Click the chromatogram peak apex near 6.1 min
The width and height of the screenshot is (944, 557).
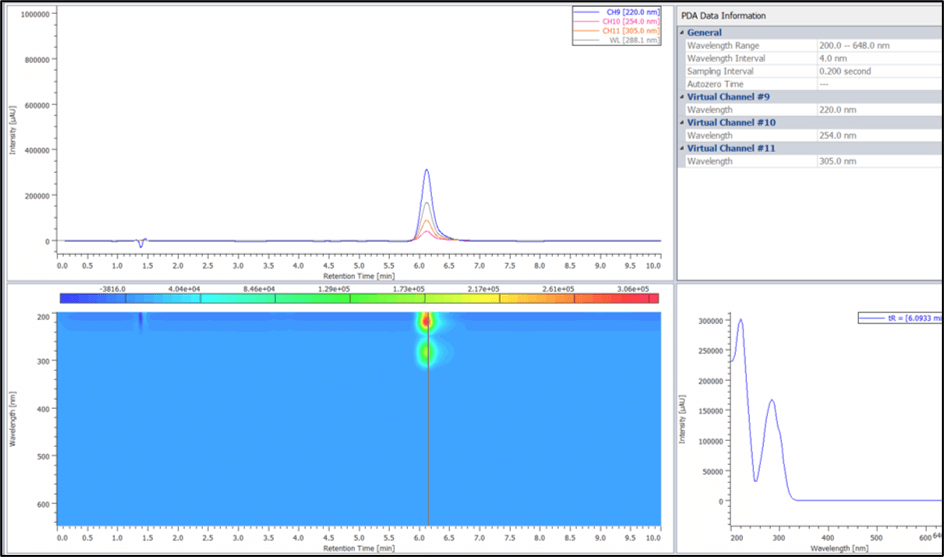[x=427, y=170]
